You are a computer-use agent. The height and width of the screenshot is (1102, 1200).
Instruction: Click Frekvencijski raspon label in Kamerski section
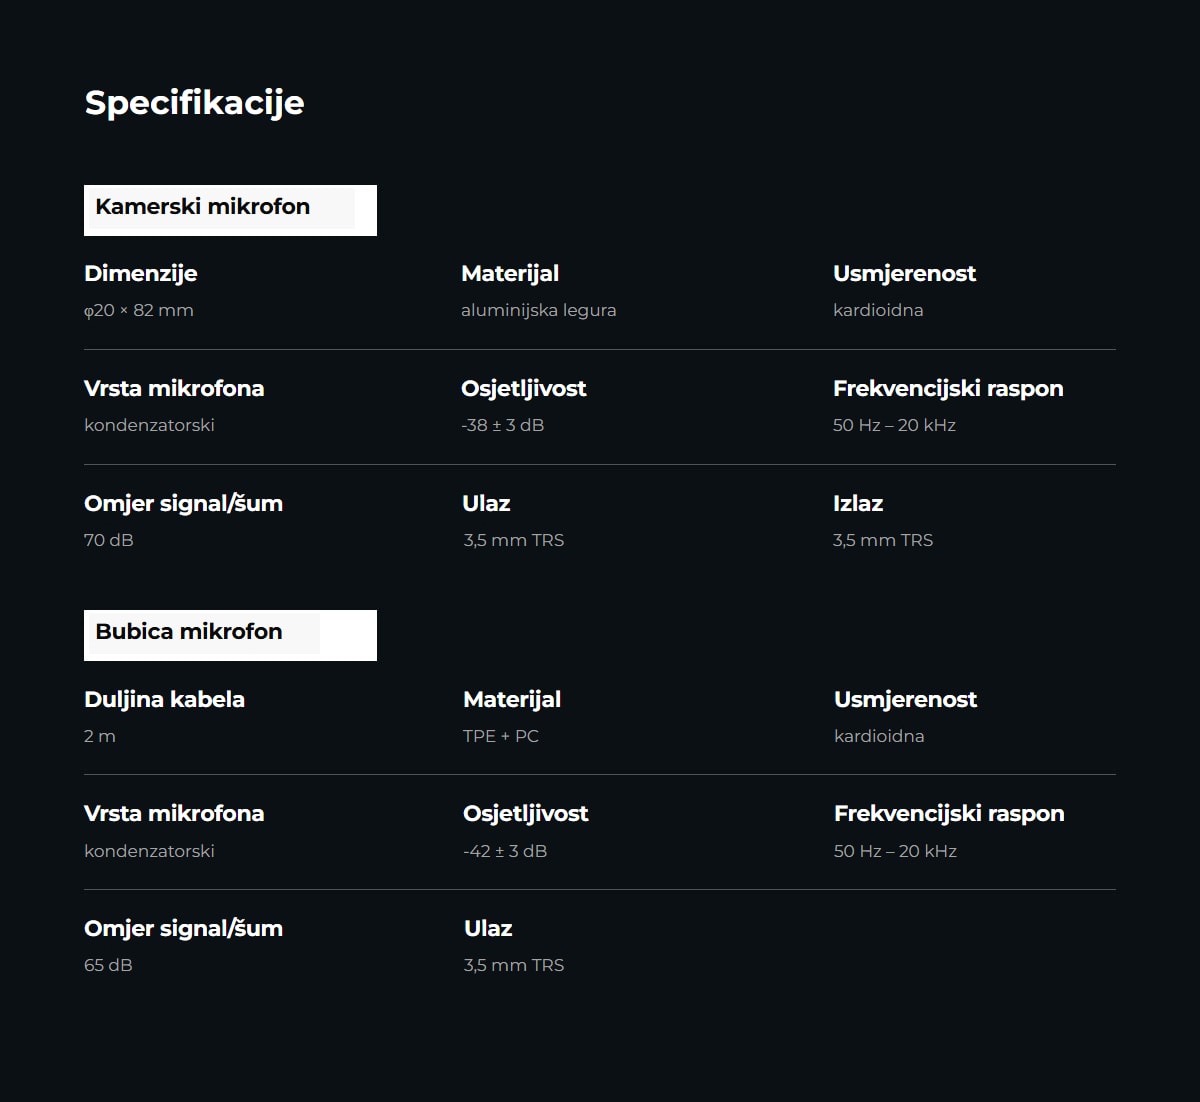click(x=948, y=389)
